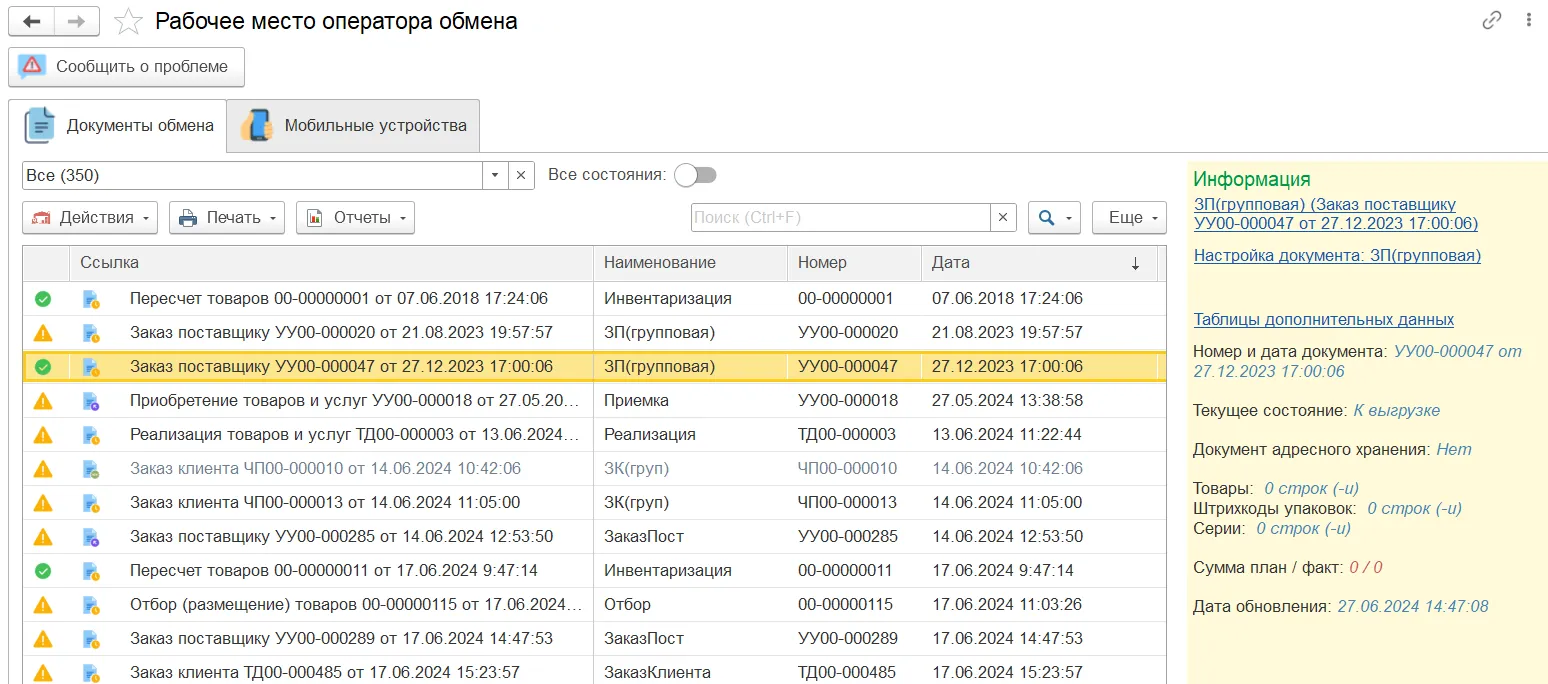Open the Действия dropdown menu
The width and height of the screenshot is (1548, 684).
coord(90,217)
